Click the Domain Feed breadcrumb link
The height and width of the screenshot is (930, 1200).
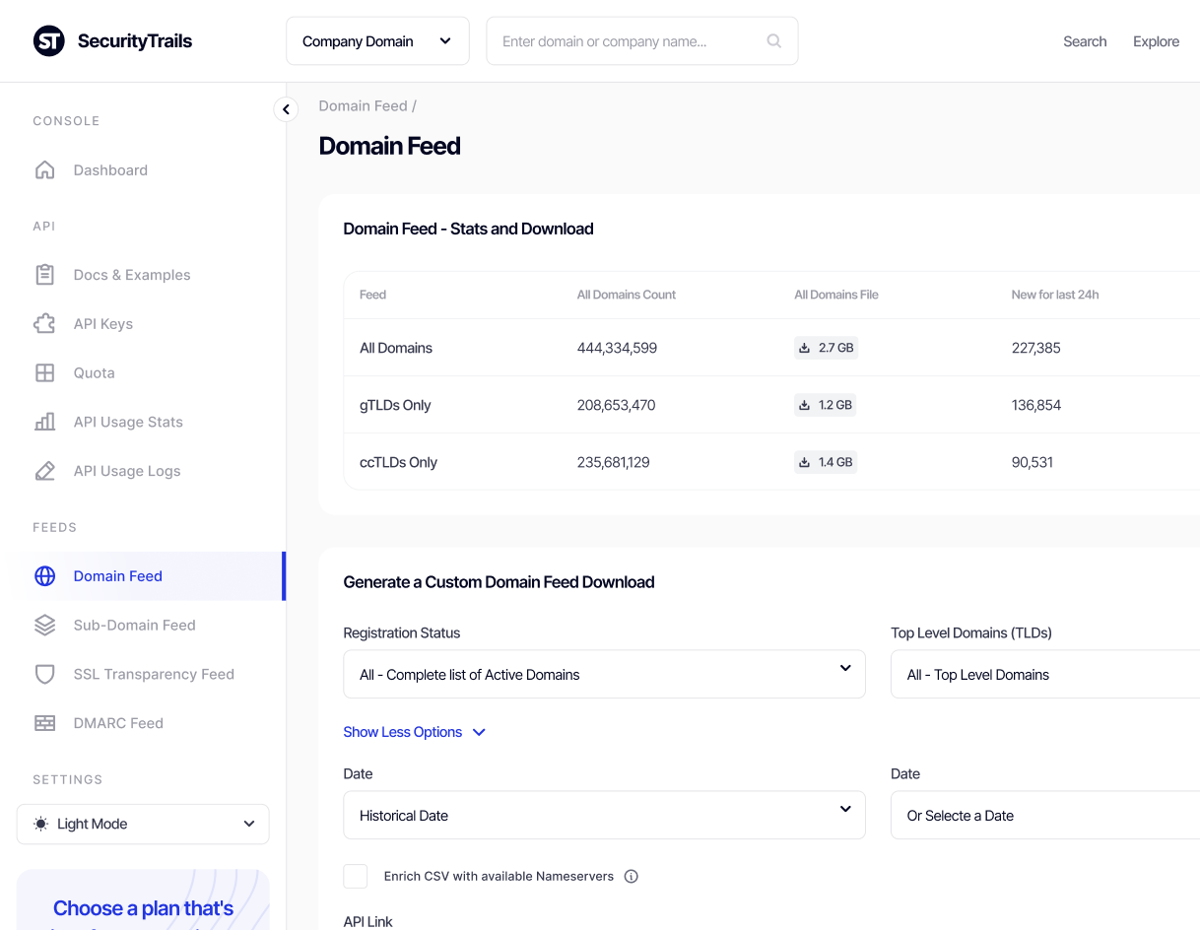[x=363, y=106]
